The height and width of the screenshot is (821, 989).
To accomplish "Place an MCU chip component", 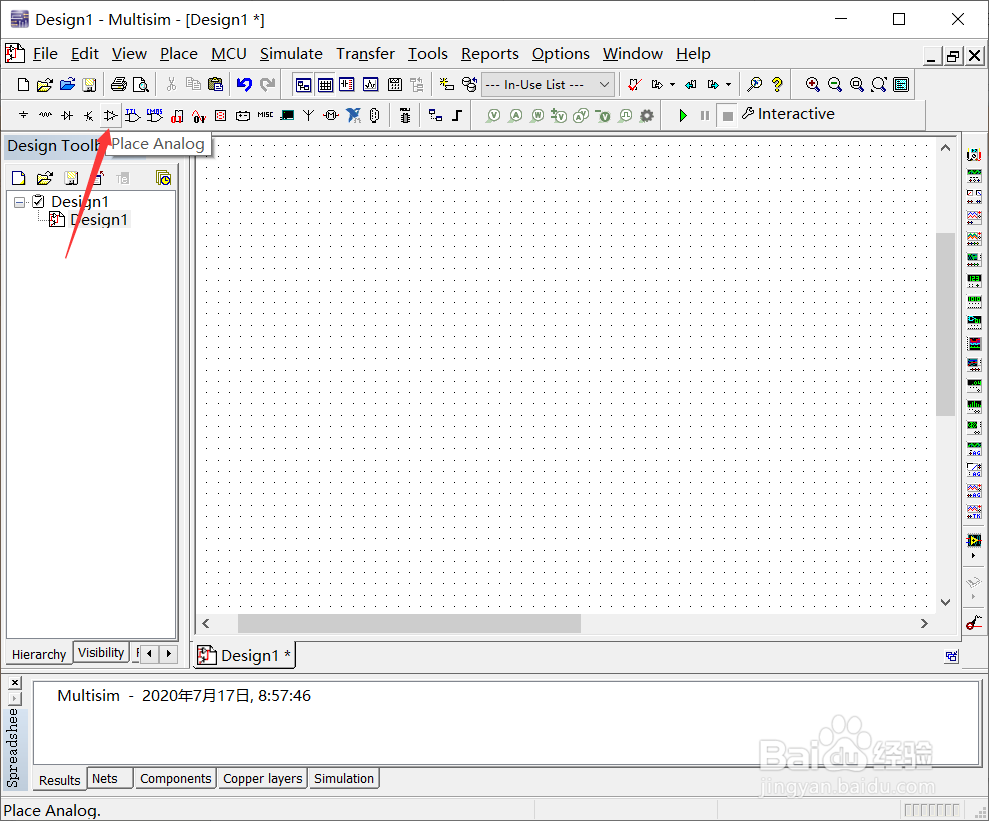I will coord(405,115).
